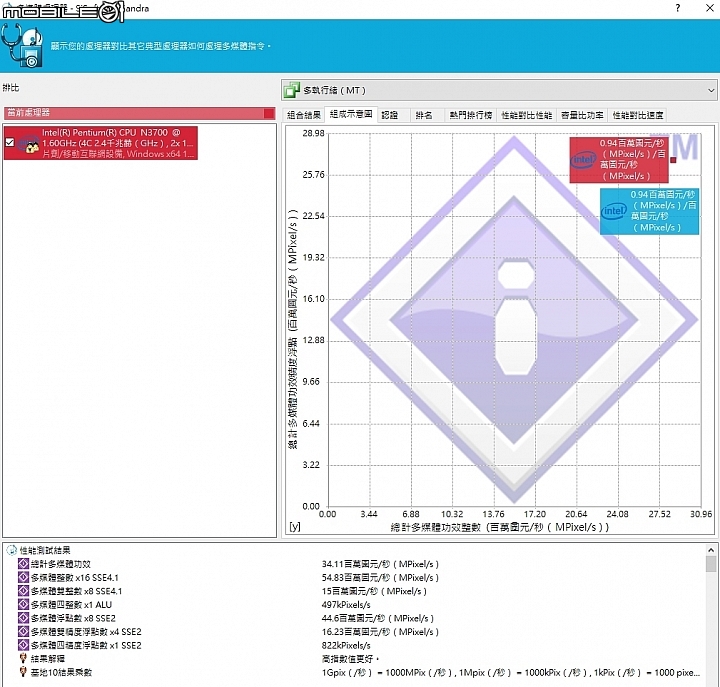The height and width of the screenshot is (687, 720).
Task: Click the purple icon of the x4 SSE2 row
Action: (x=23, y=631)
